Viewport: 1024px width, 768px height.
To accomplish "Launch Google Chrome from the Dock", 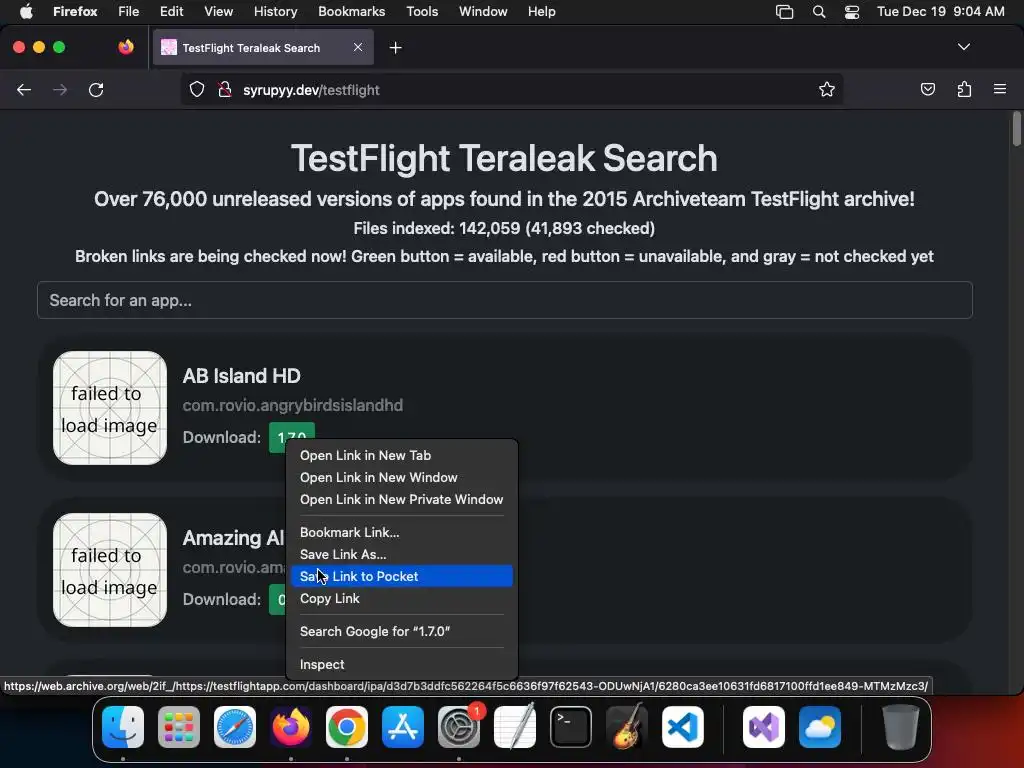I will point(347,727).
